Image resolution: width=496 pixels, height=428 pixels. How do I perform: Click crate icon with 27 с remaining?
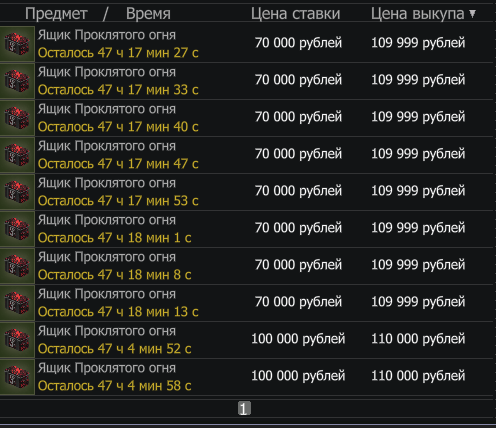point(17,44)
